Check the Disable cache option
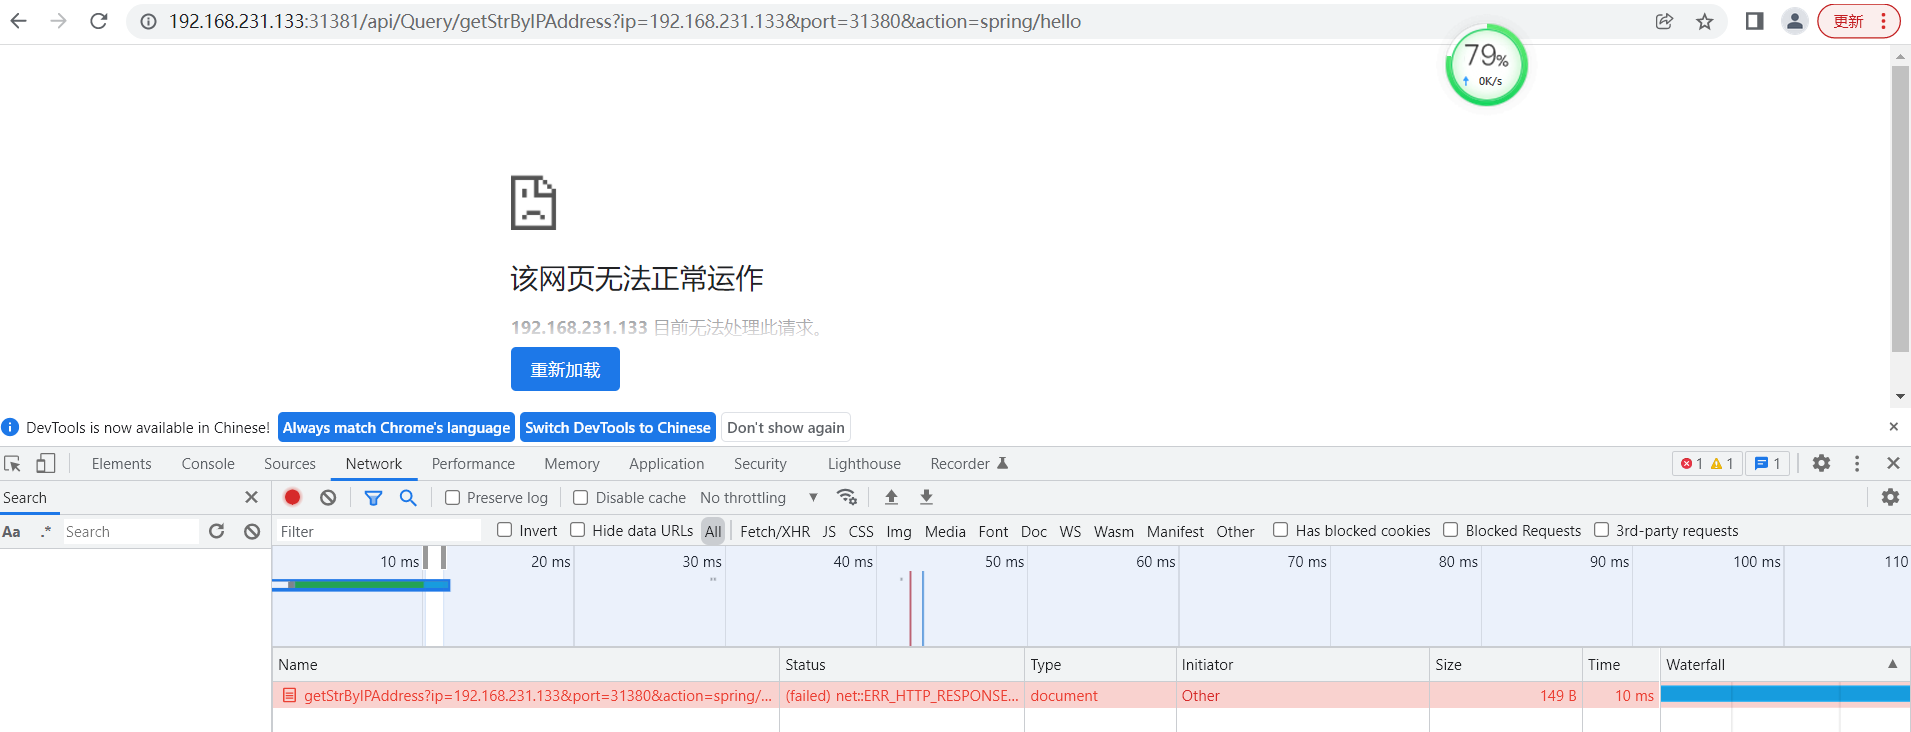The width and height of the screenshot is (1911, 732). [580, 498]
